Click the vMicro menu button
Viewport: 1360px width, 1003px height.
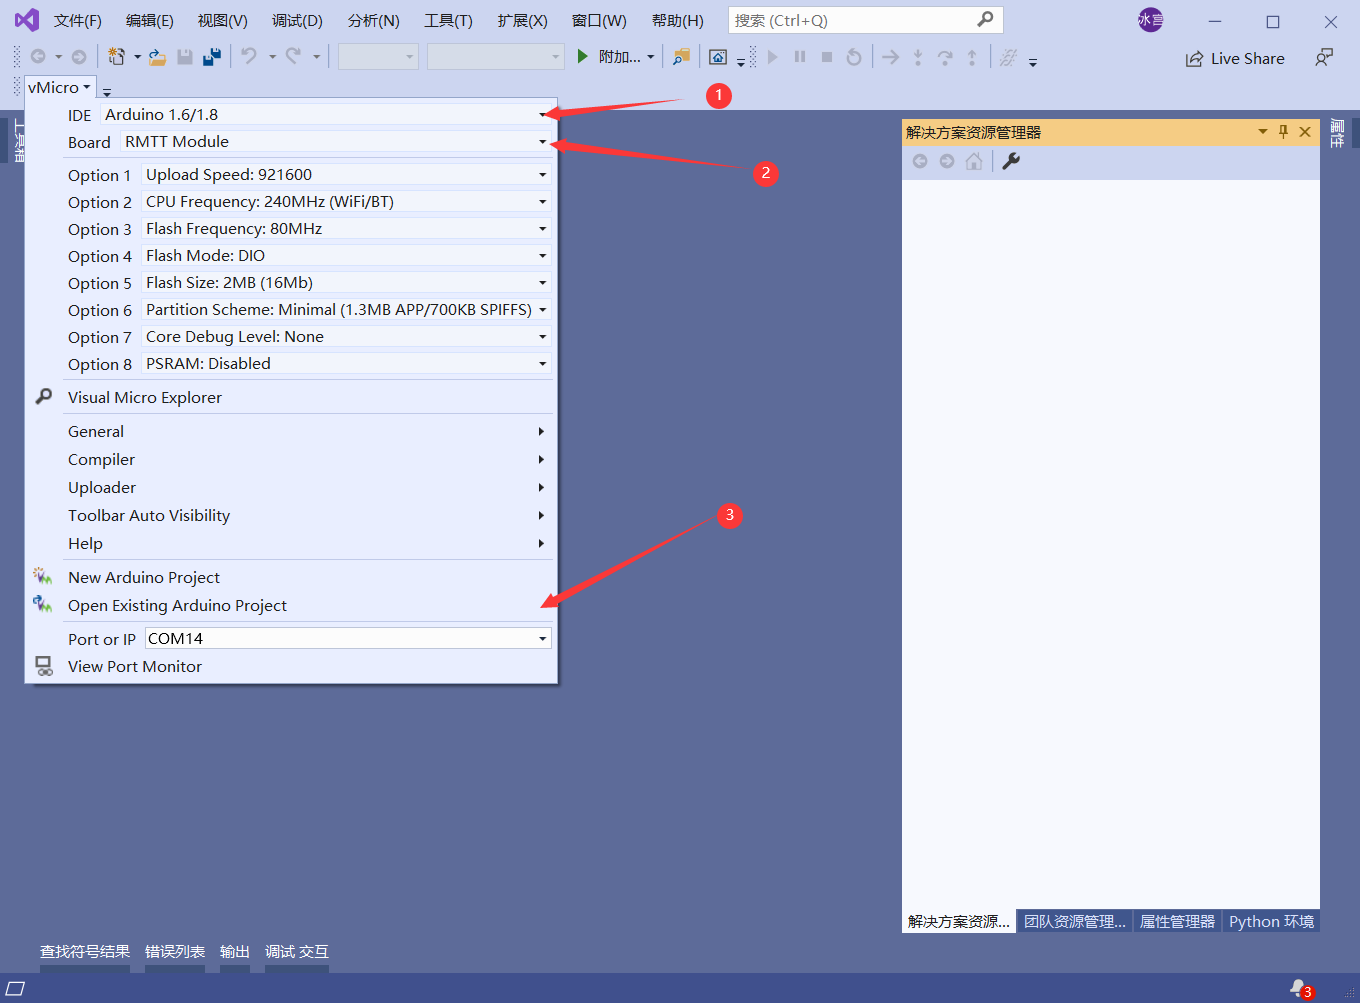click(60, 87)
